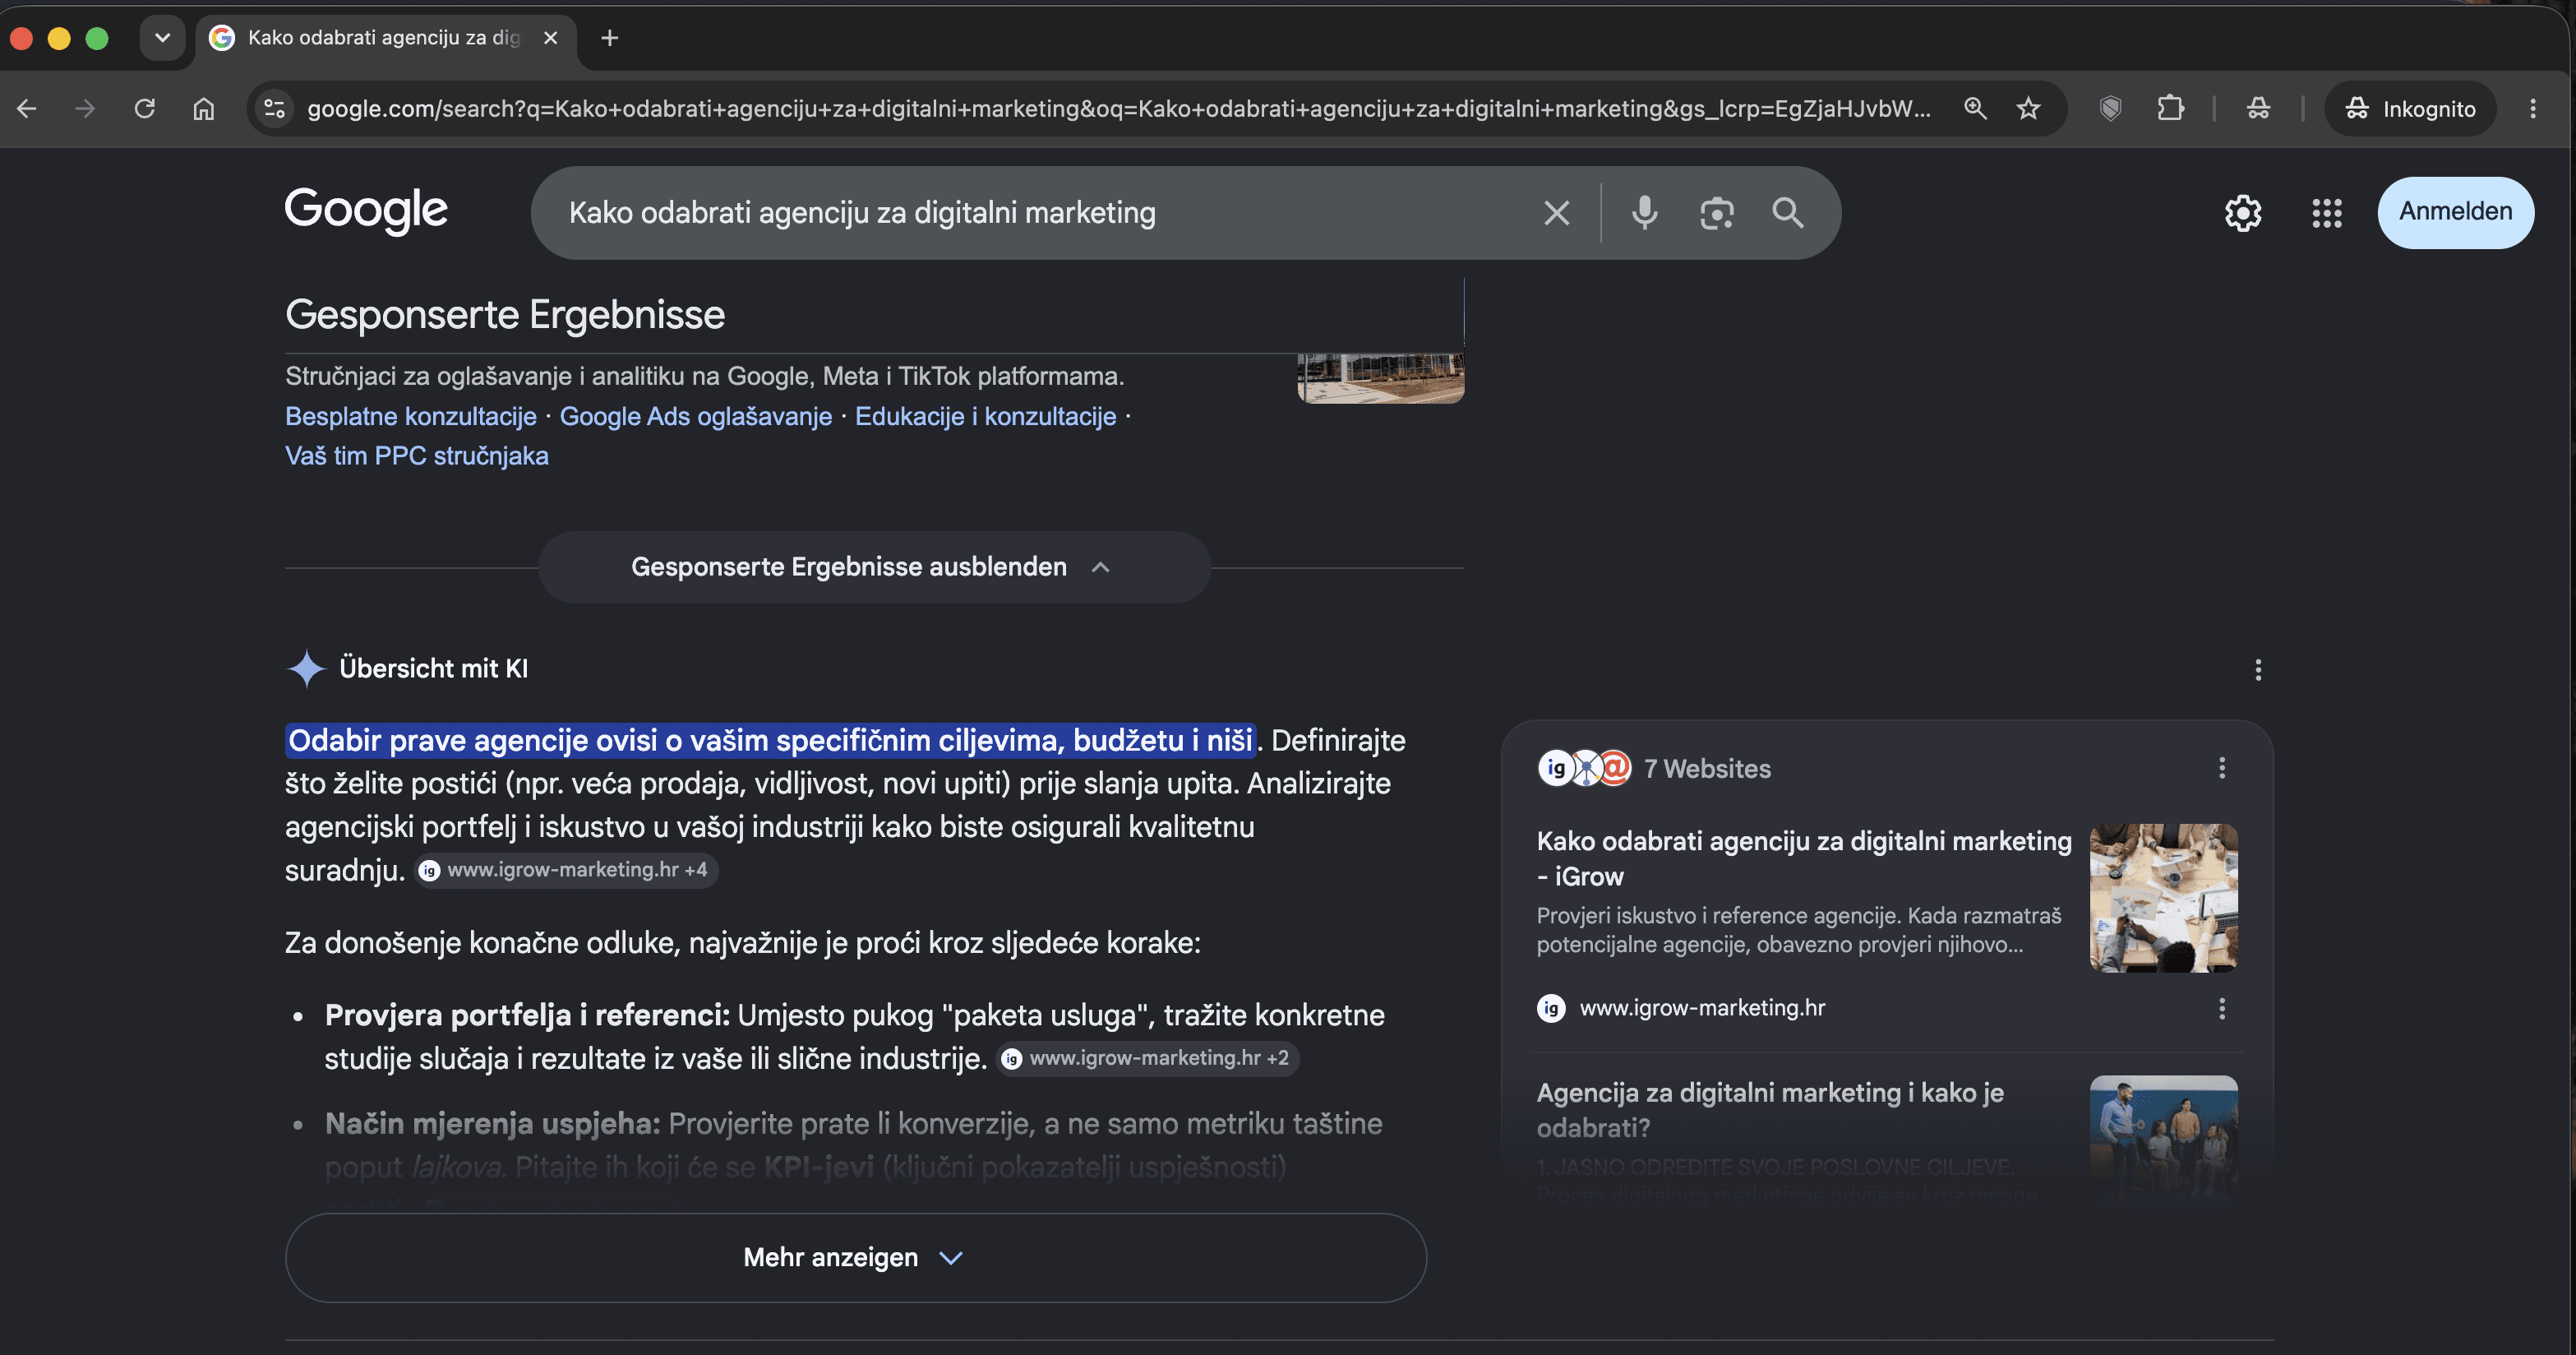Submit search with magnifier icon
Screen dimensions: 2576x1355
click(x=1788, y=213)
